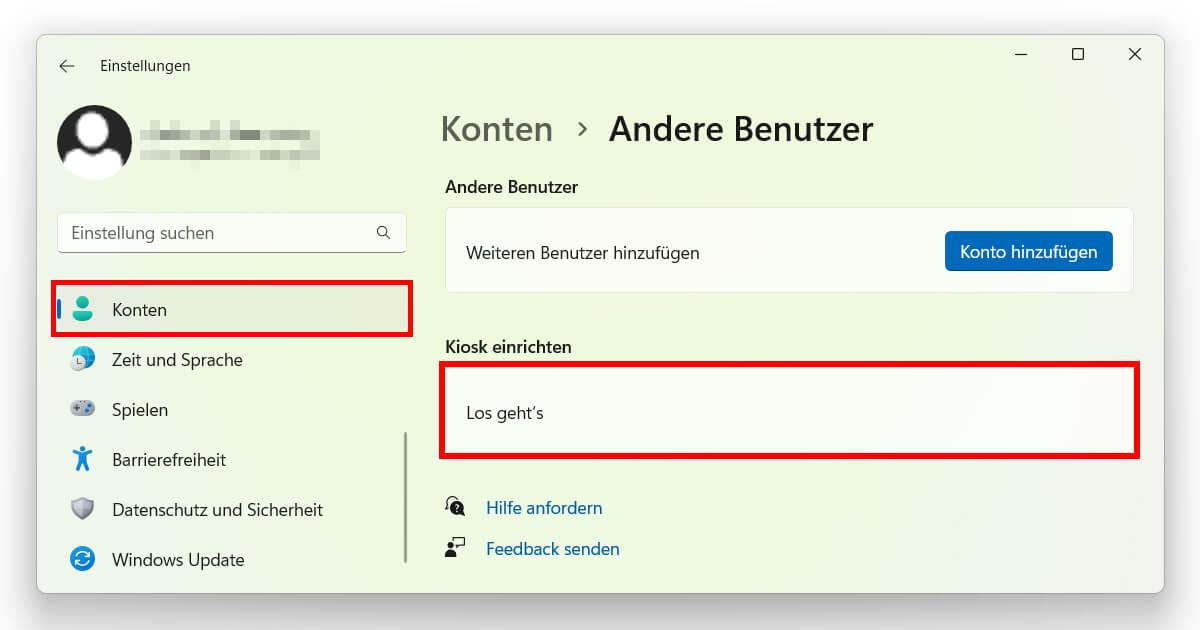Click the Feedback senden person icon
The image size is (1200, 630).
(455, 547)
